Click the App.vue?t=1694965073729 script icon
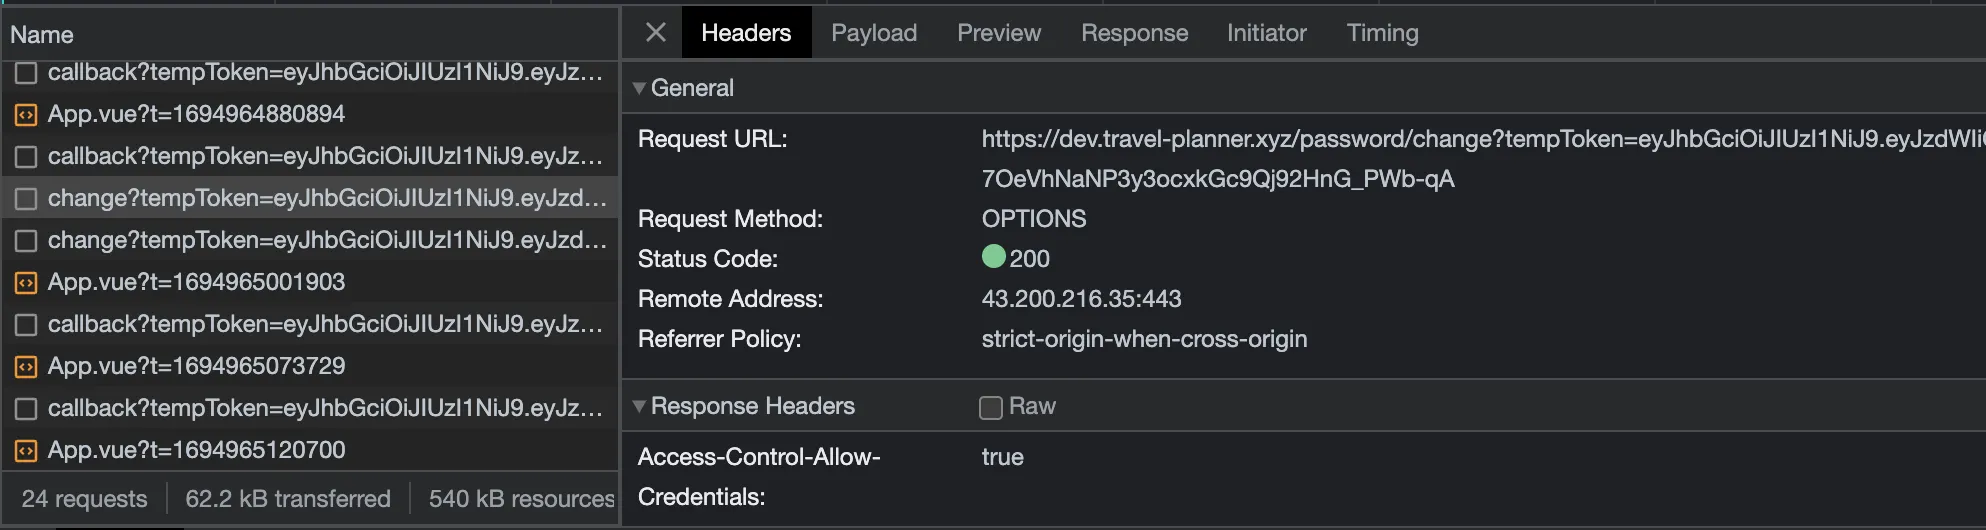The height and width of the screenshot is (530, 1986). click(26, 367)
